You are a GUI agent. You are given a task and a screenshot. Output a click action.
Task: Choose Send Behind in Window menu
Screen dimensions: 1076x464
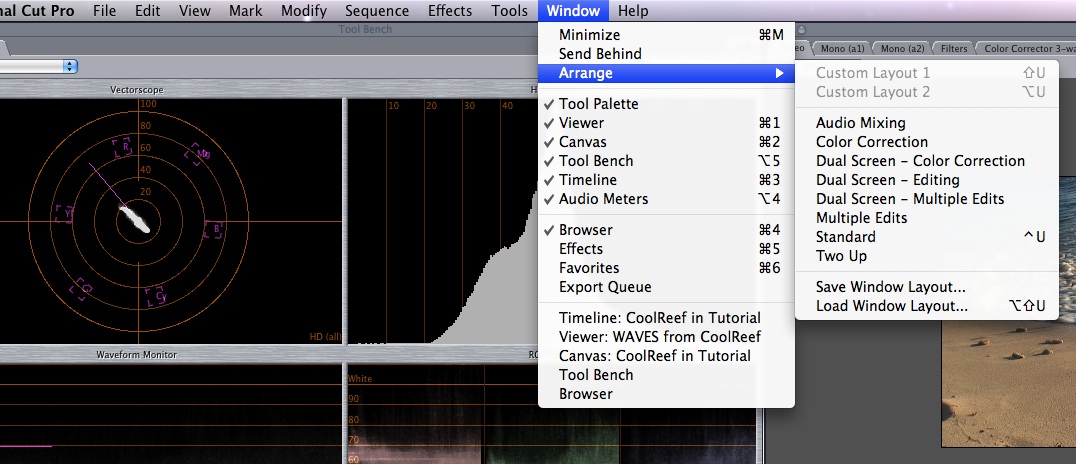coord(666,54)
